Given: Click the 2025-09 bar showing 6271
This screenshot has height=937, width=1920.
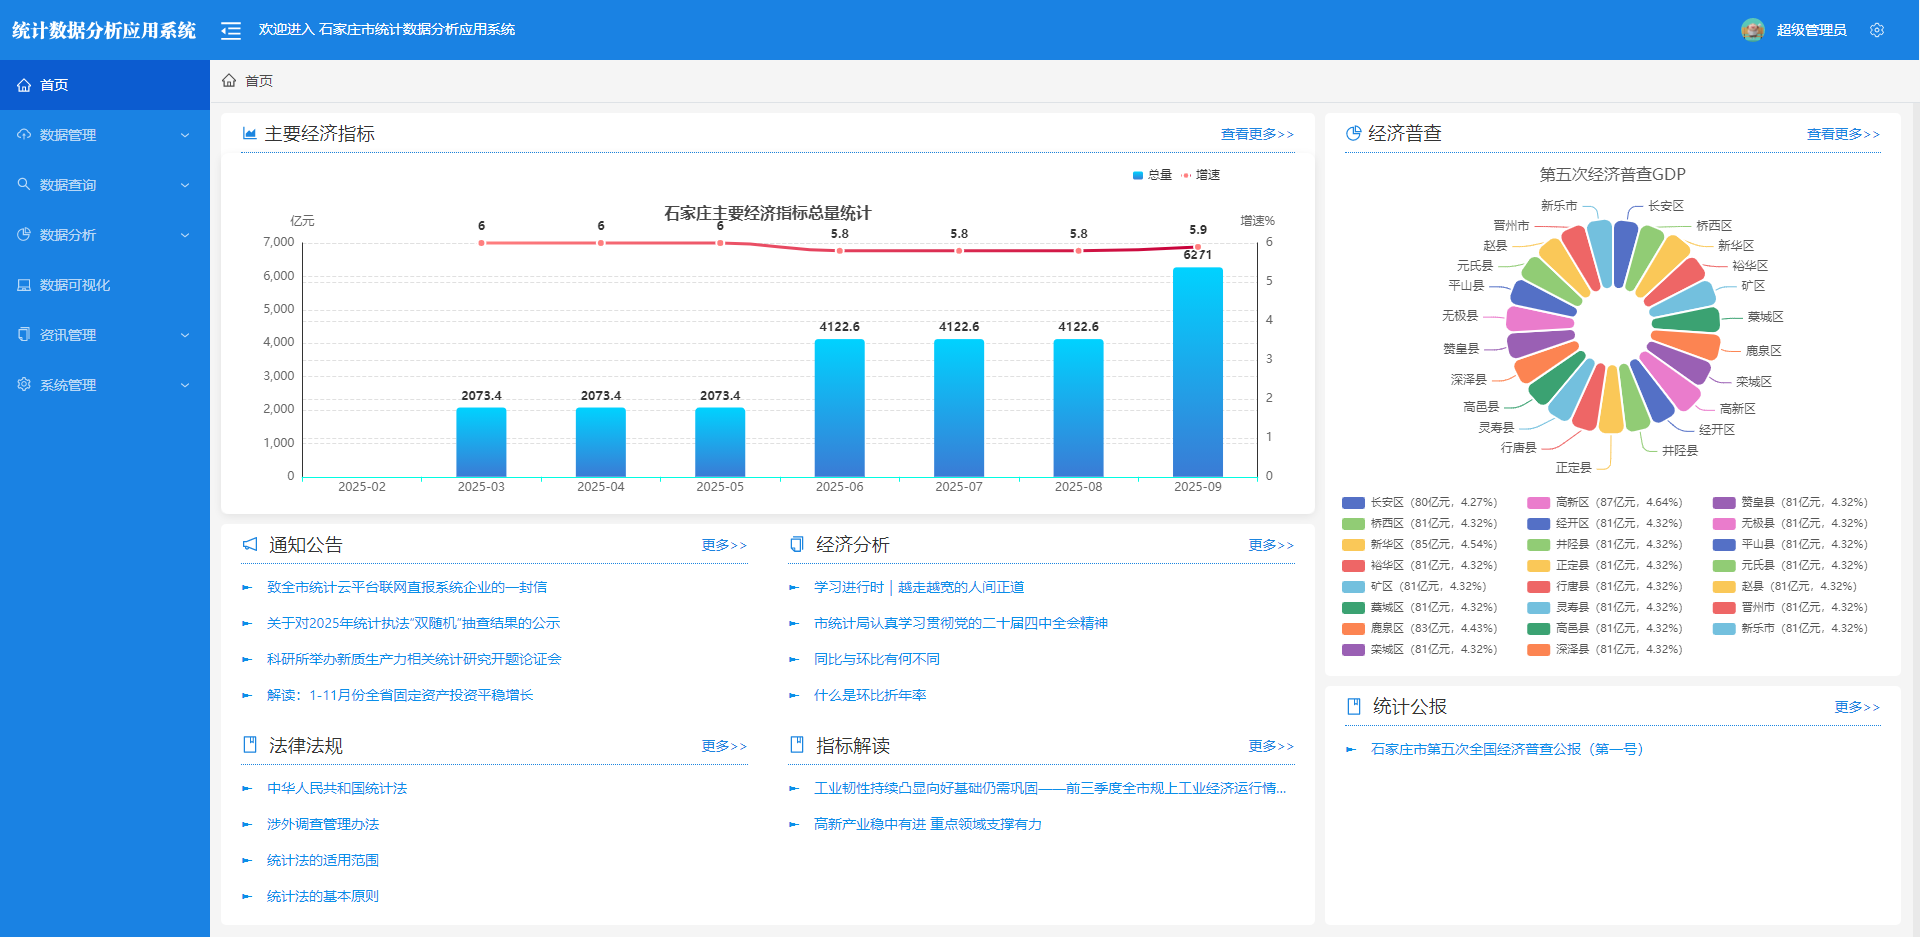Looking at the screenshot, I should 1198,372.
